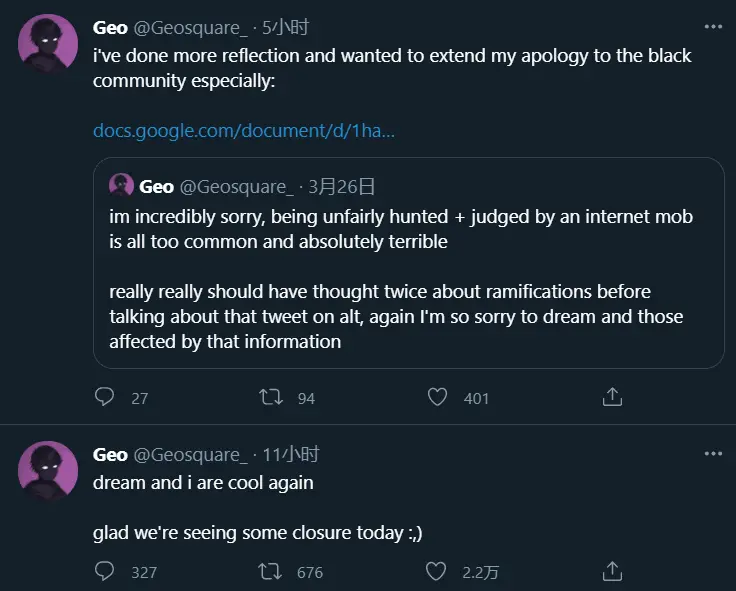Click the Geo display name on first tweet
The width and height of the screenshot is (736, 591).
tap(110, 27)
